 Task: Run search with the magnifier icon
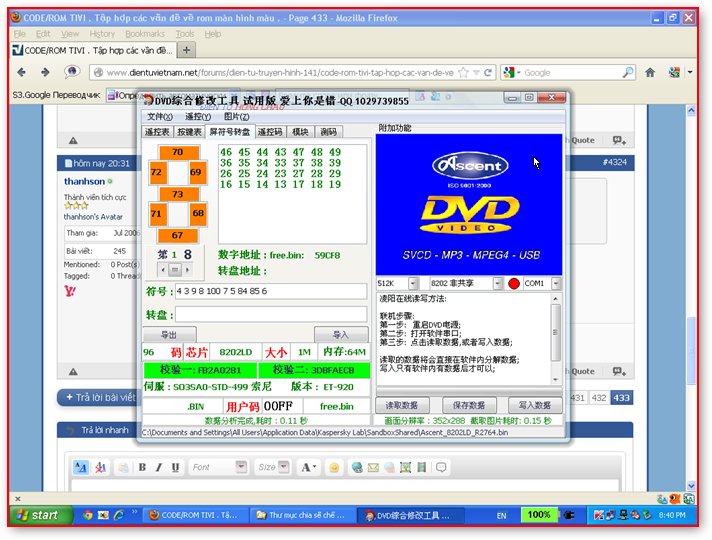627,72
